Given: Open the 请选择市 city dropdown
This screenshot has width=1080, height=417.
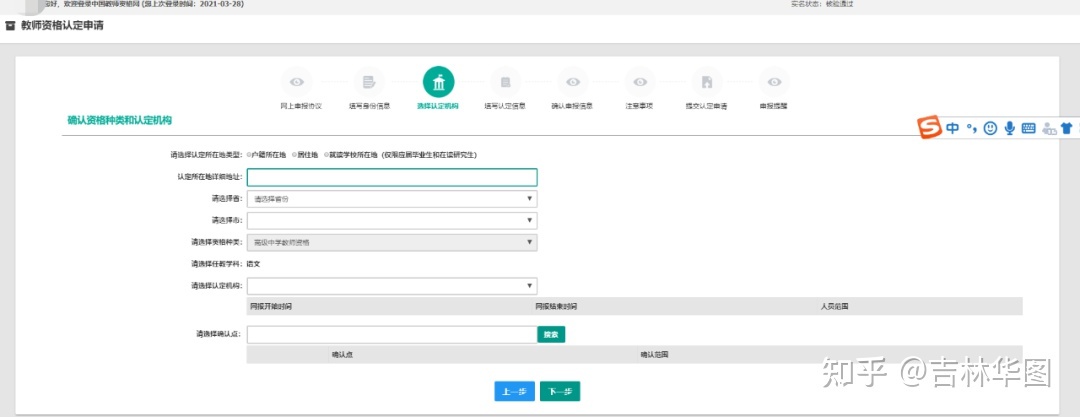Looking at the screenshot, I should click(392, 221).
